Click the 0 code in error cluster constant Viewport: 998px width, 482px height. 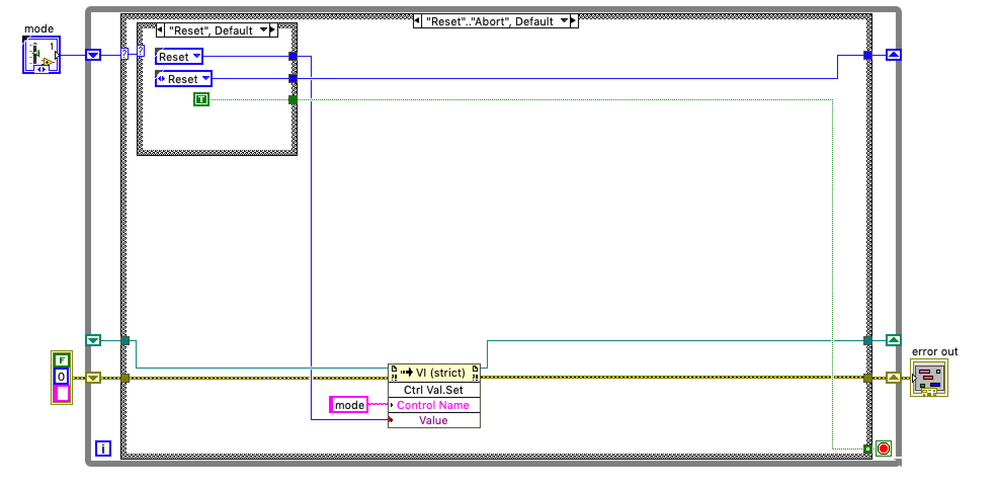[62, 376]
